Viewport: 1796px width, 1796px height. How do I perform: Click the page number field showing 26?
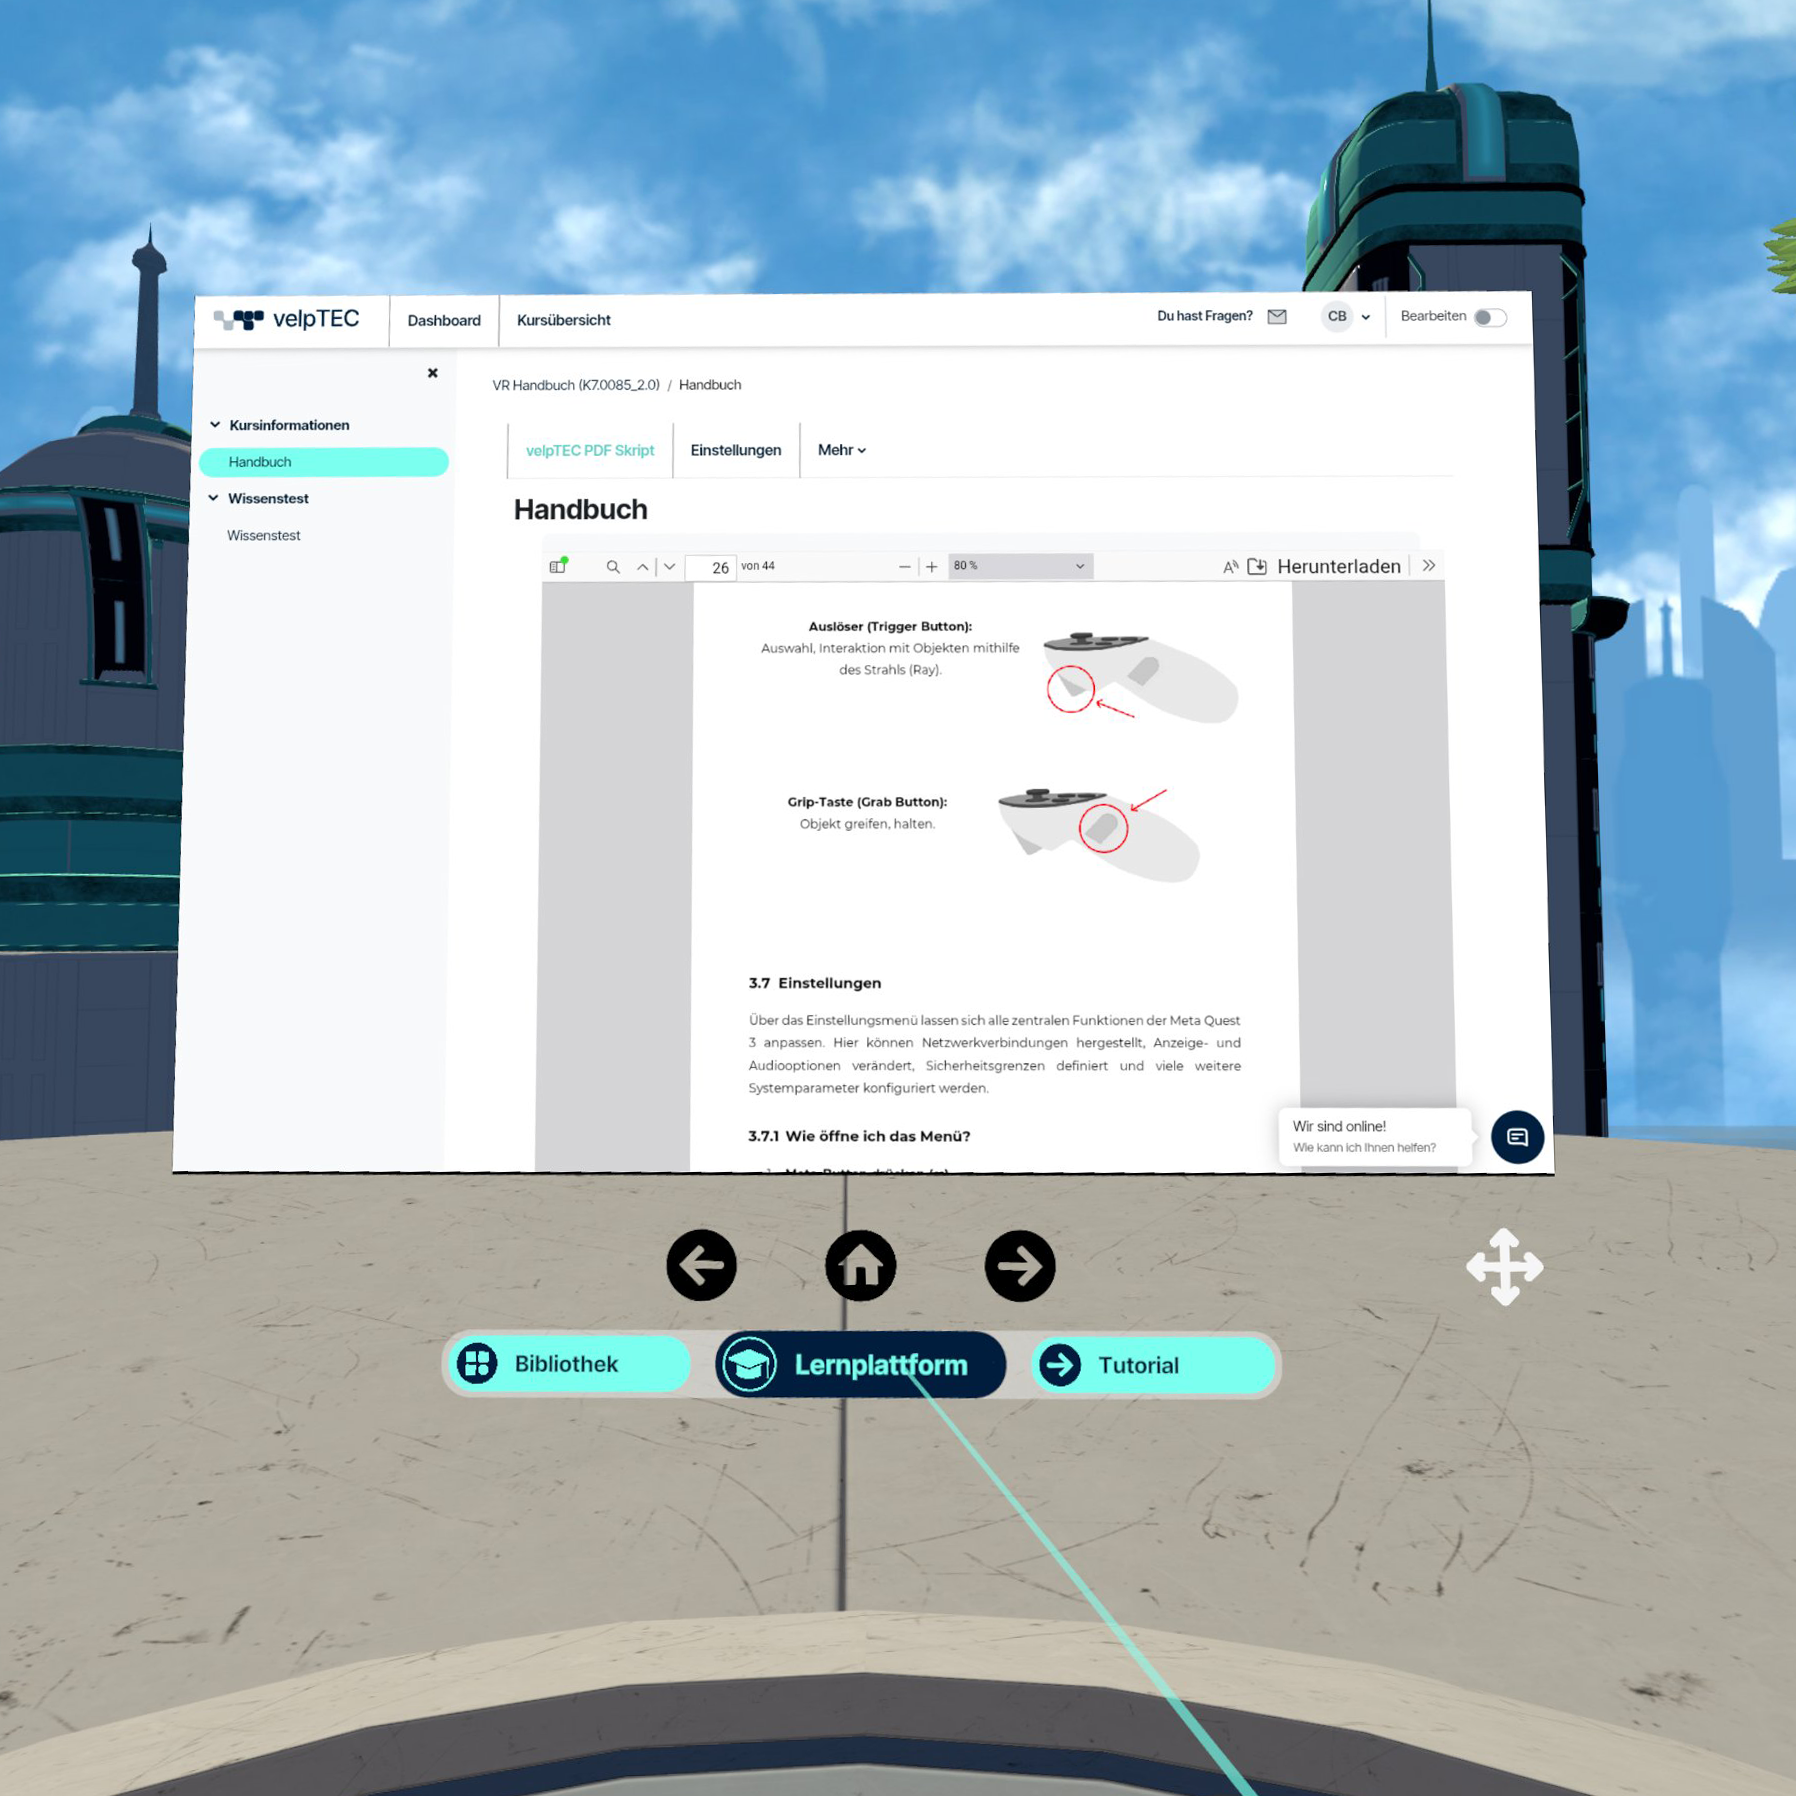click(x=711, y=567)
